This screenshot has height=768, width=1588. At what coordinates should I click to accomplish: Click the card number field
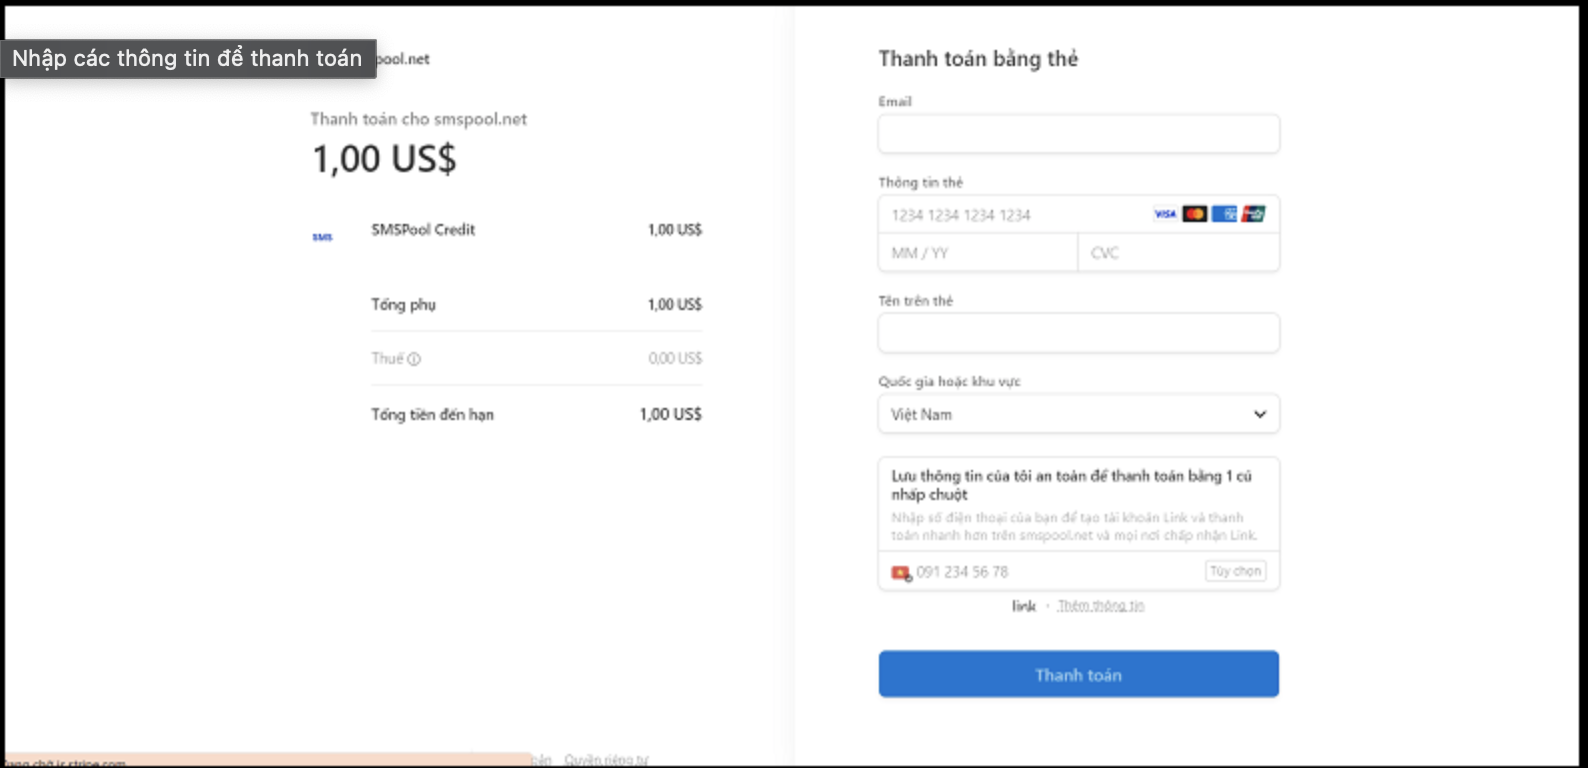click(x=1010, y=215)
